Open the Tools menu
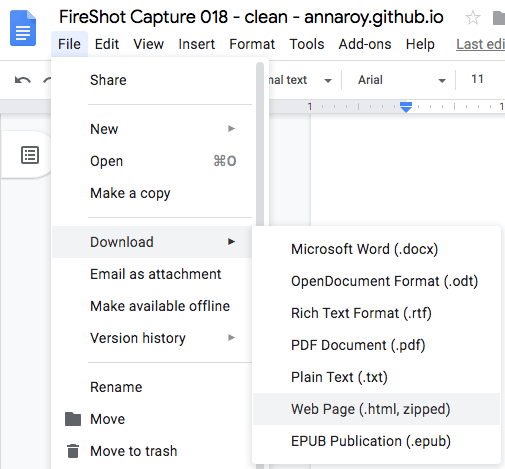The width and height of the screenshot is (505, 469). tap(307, 44)
